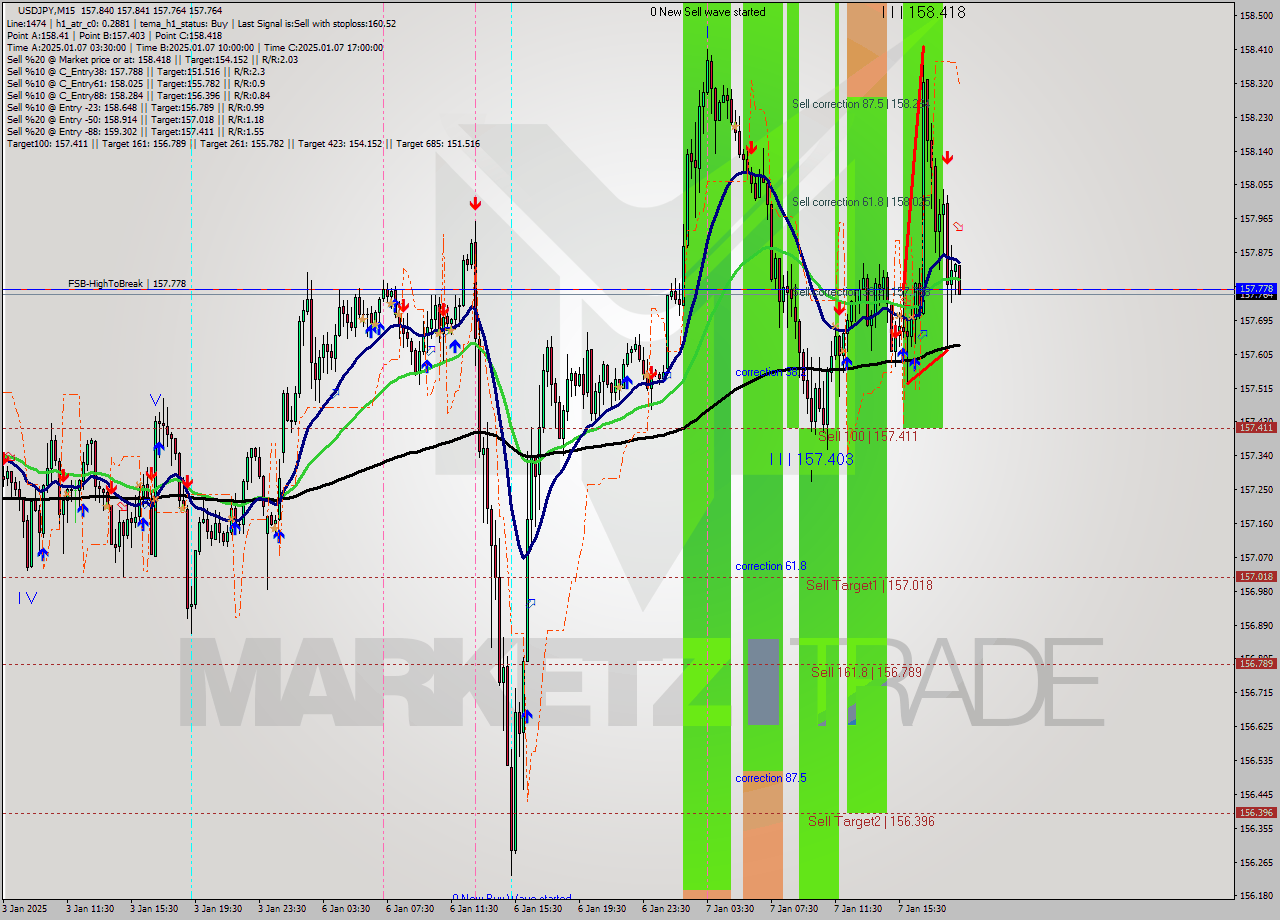Screen dimensions: 1280x920
Task: Select the blue 'correction 61.8' label
Action: [770, 566]
